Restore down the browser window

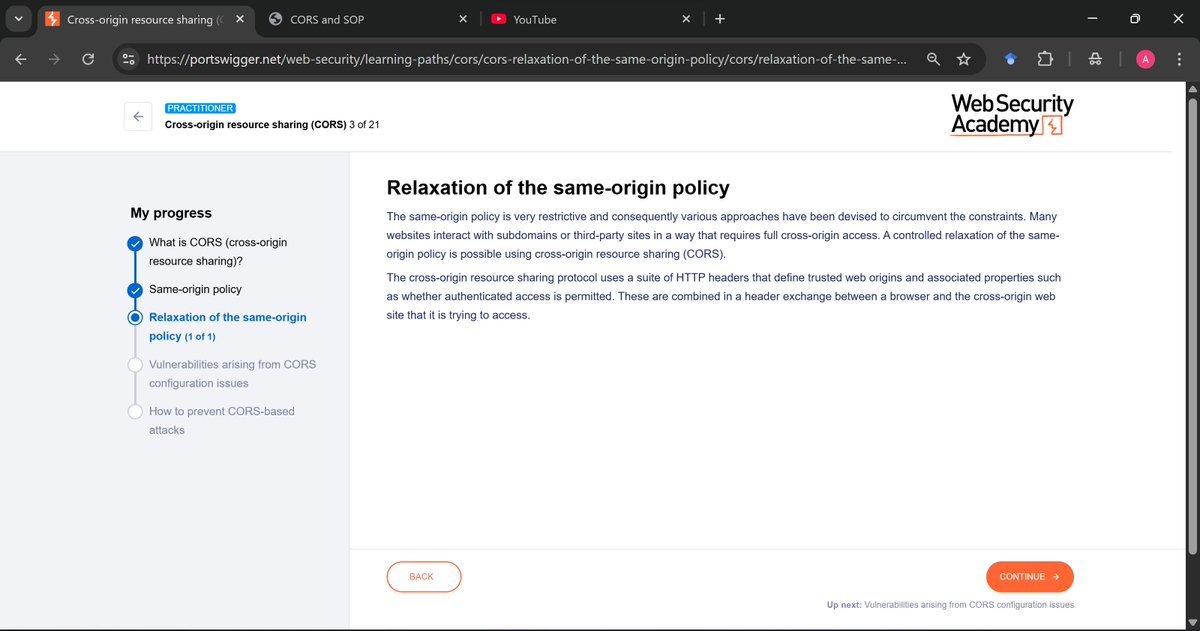1135,19
